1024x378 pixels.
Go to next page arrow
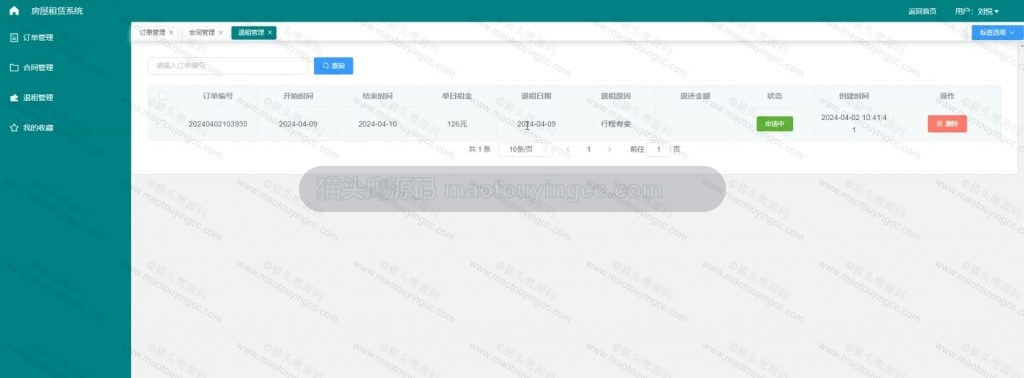[609, 149]
